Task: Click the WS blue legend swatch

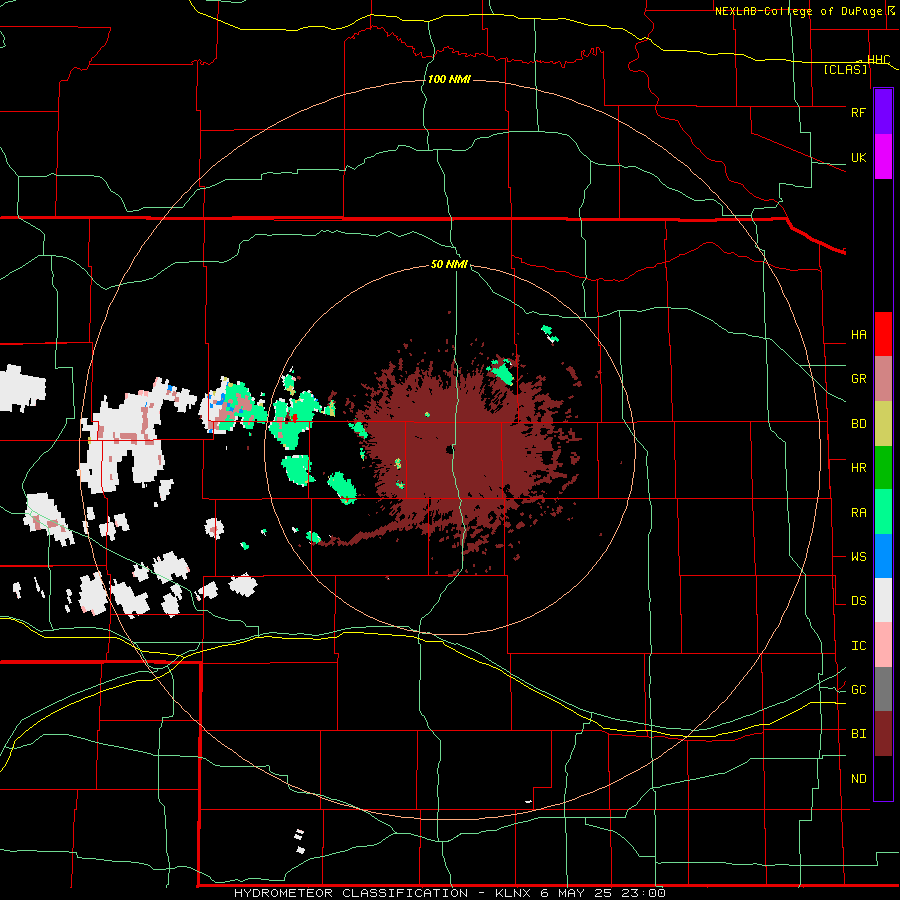Action: [x=883, y=556]
